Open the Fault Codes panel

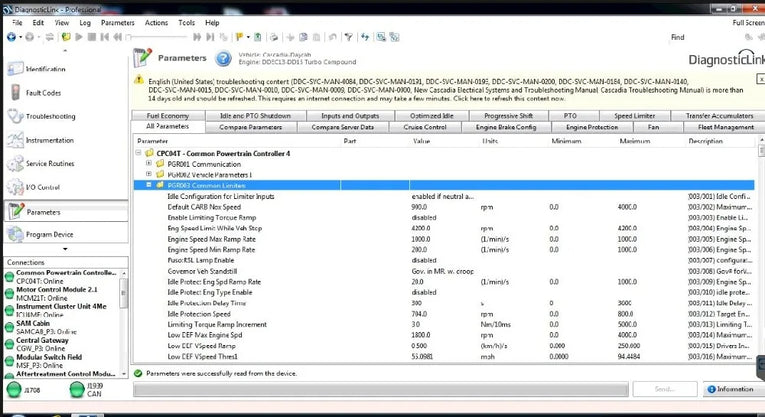point(43,93)
